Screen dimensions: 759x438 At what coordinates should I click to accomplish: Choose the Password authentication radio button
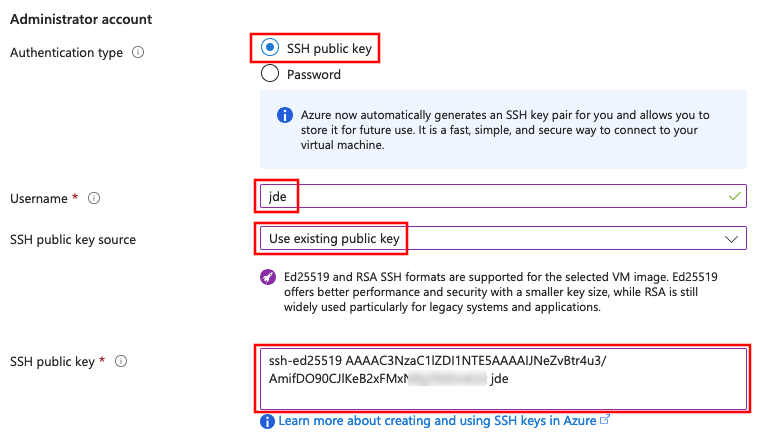tap(270, 74)
